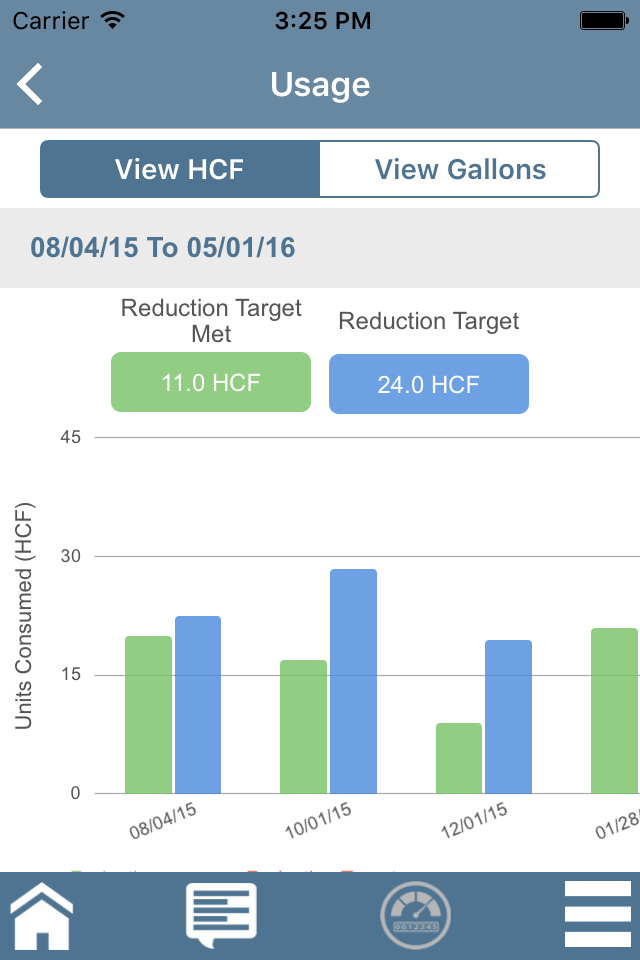Tap the Usage title in header
This screenshot has height=960, width=640.
coord(320,85)
